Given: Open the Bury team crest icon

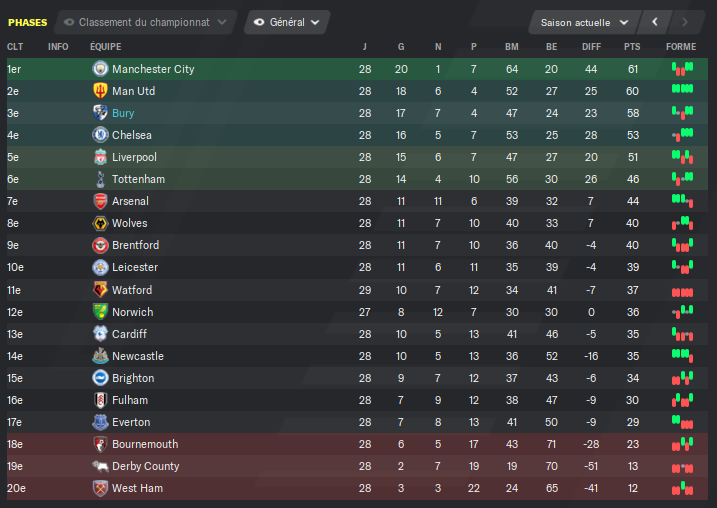Looking at the screenshot, I should point(100,112).
